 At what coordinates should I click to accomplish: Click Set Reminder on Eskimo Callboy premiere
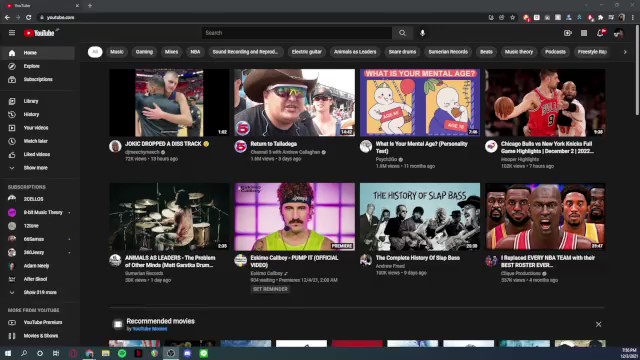[270, 289]
